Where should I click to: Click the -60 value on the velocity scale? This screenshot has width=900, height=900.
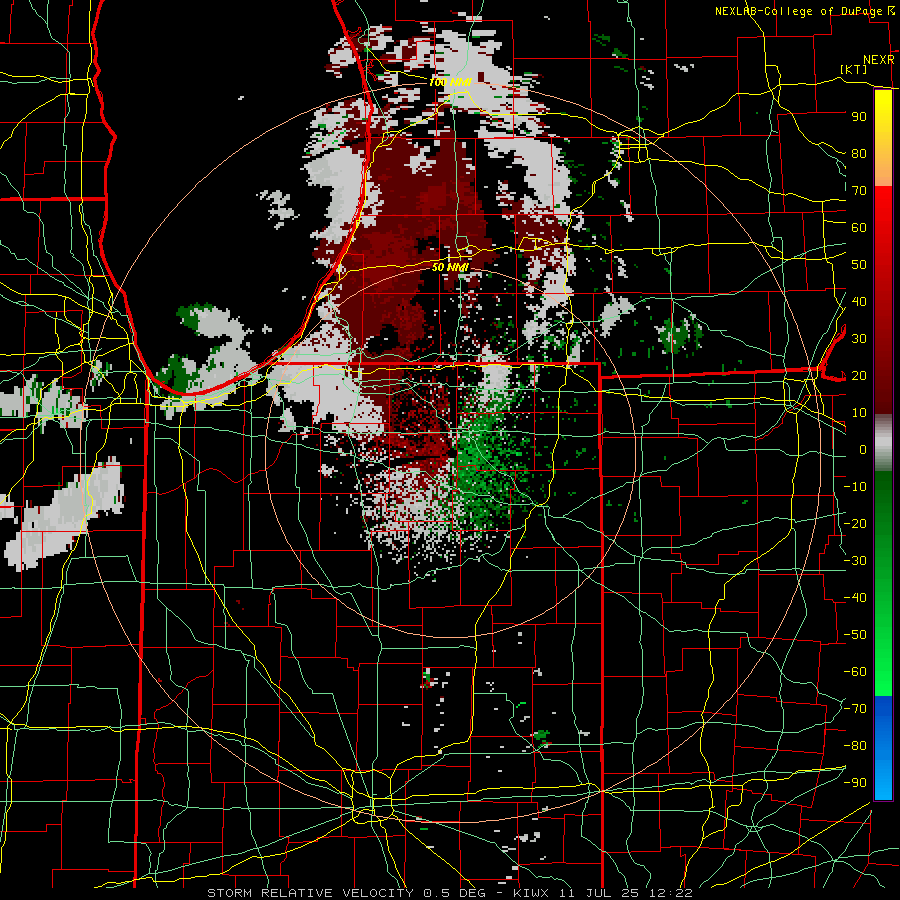coord(855,672)
